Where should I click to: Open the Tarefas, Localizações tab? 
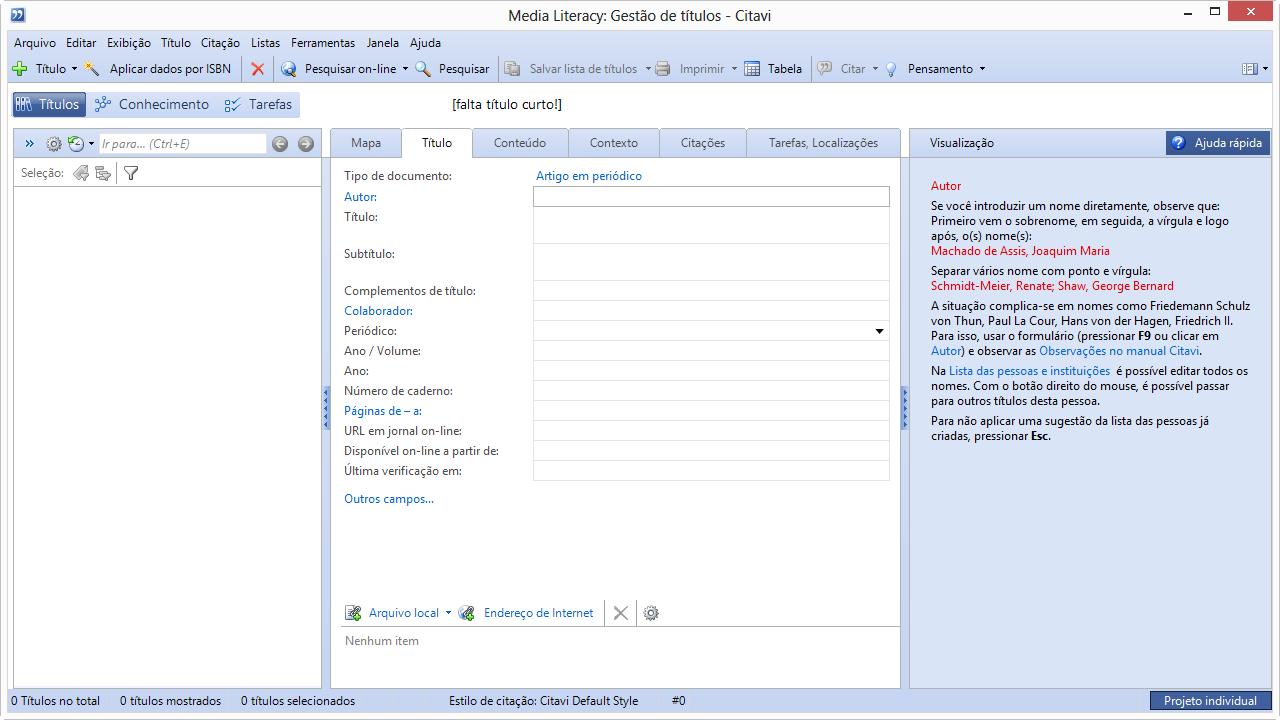point(823,143)
